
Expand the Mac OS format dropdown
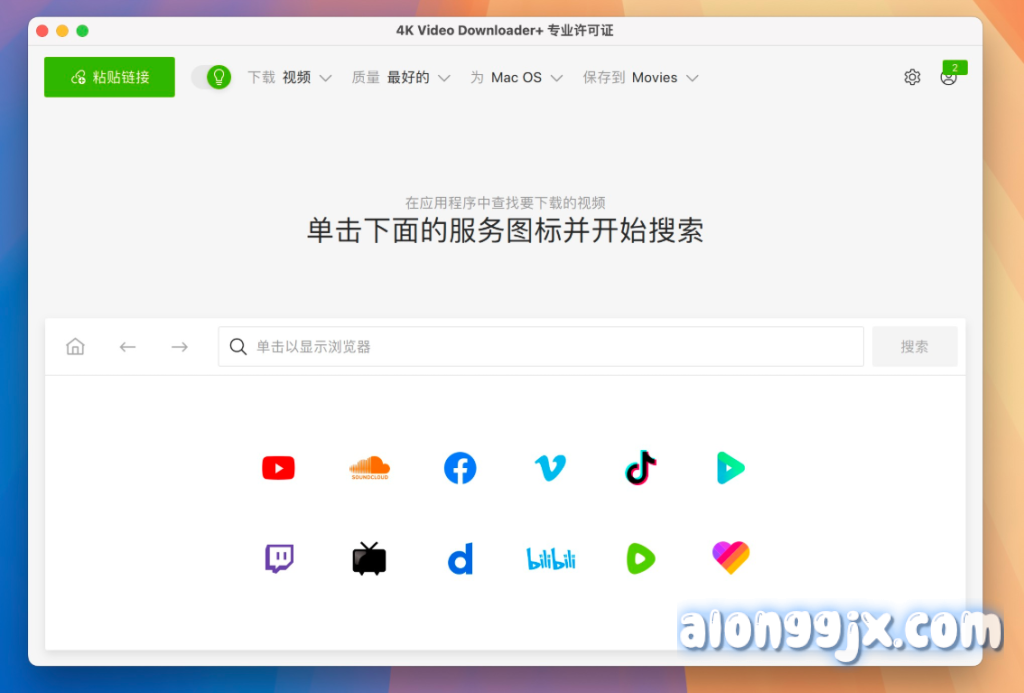pos(517,78)
